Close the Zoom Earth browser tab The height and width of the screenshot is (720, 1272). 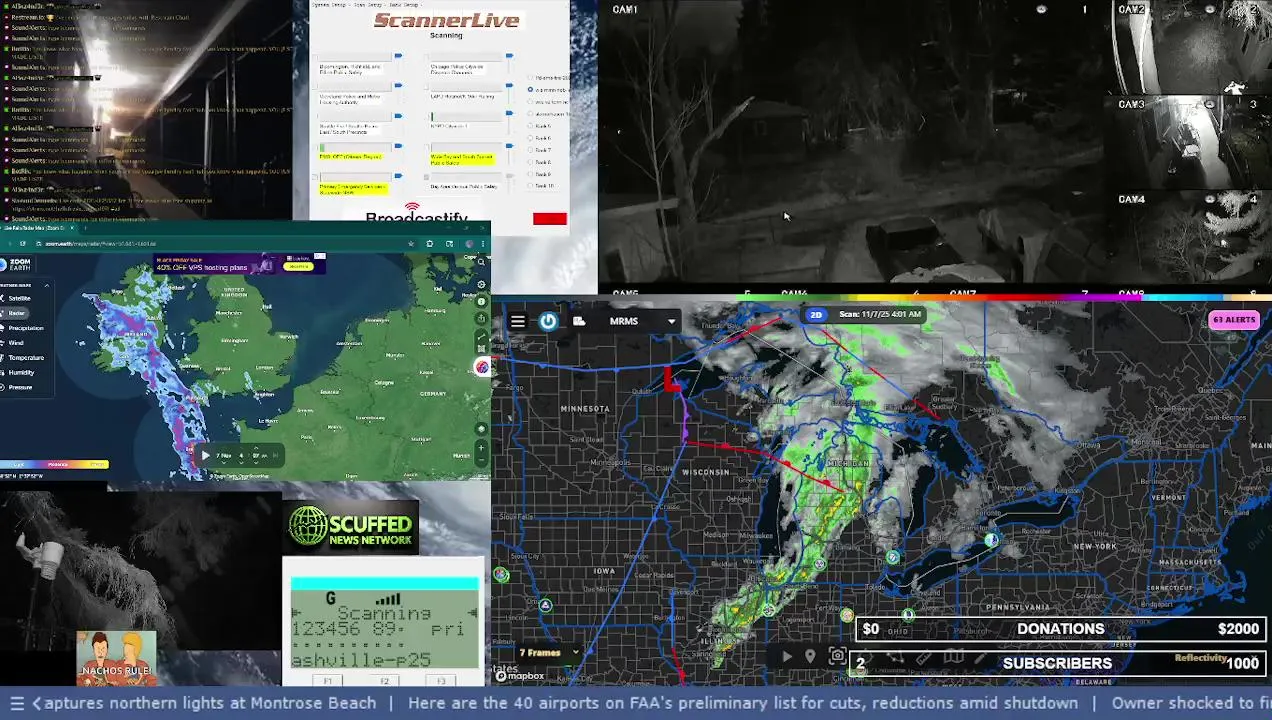pyautogui.click(x=72, y=228)
